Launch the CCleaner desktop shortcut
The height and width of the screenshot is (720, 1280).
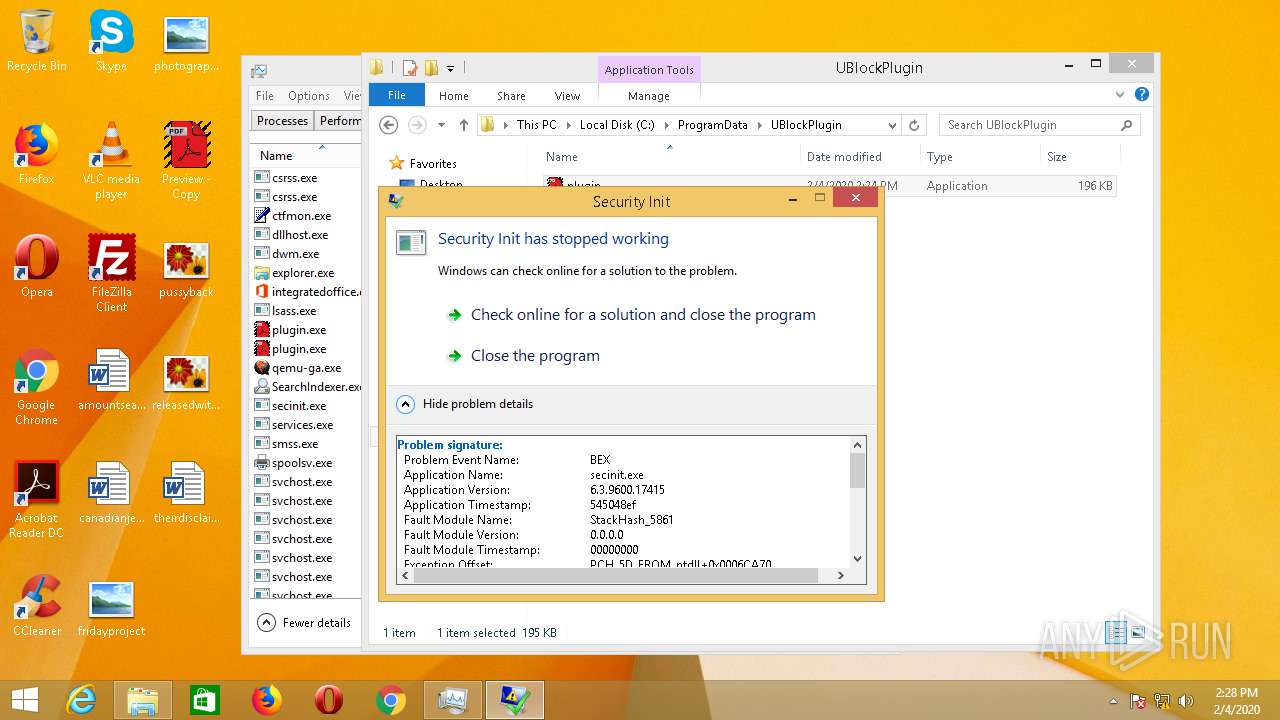click(37, 605)
